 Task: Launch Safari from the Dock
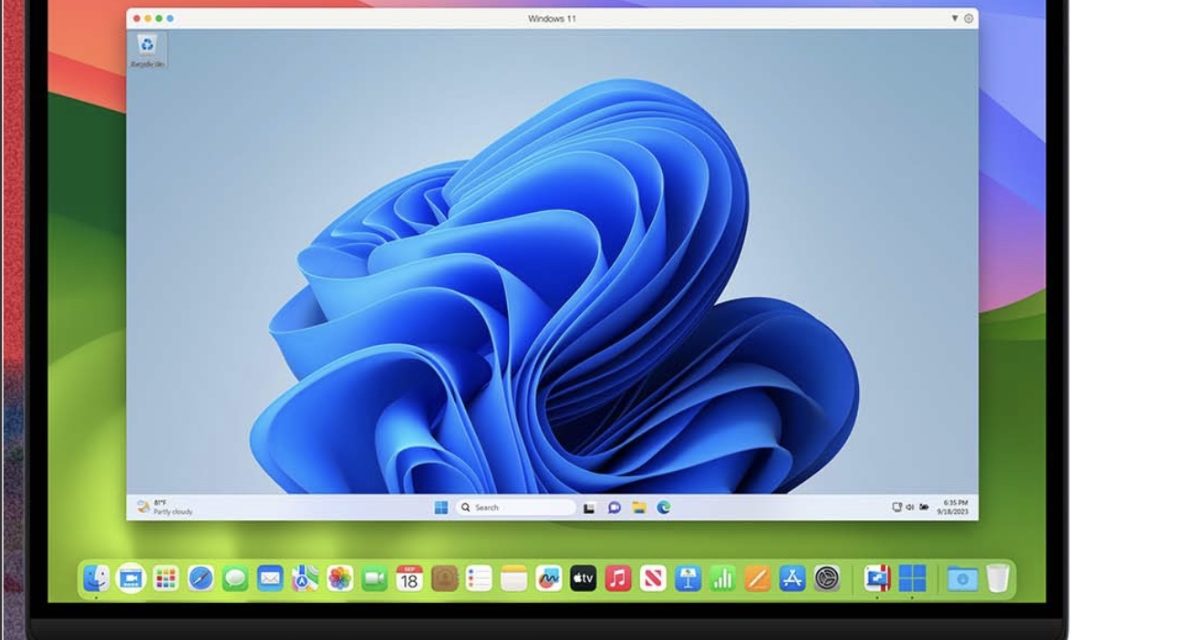pyautogui.click(x=201, y=578)
